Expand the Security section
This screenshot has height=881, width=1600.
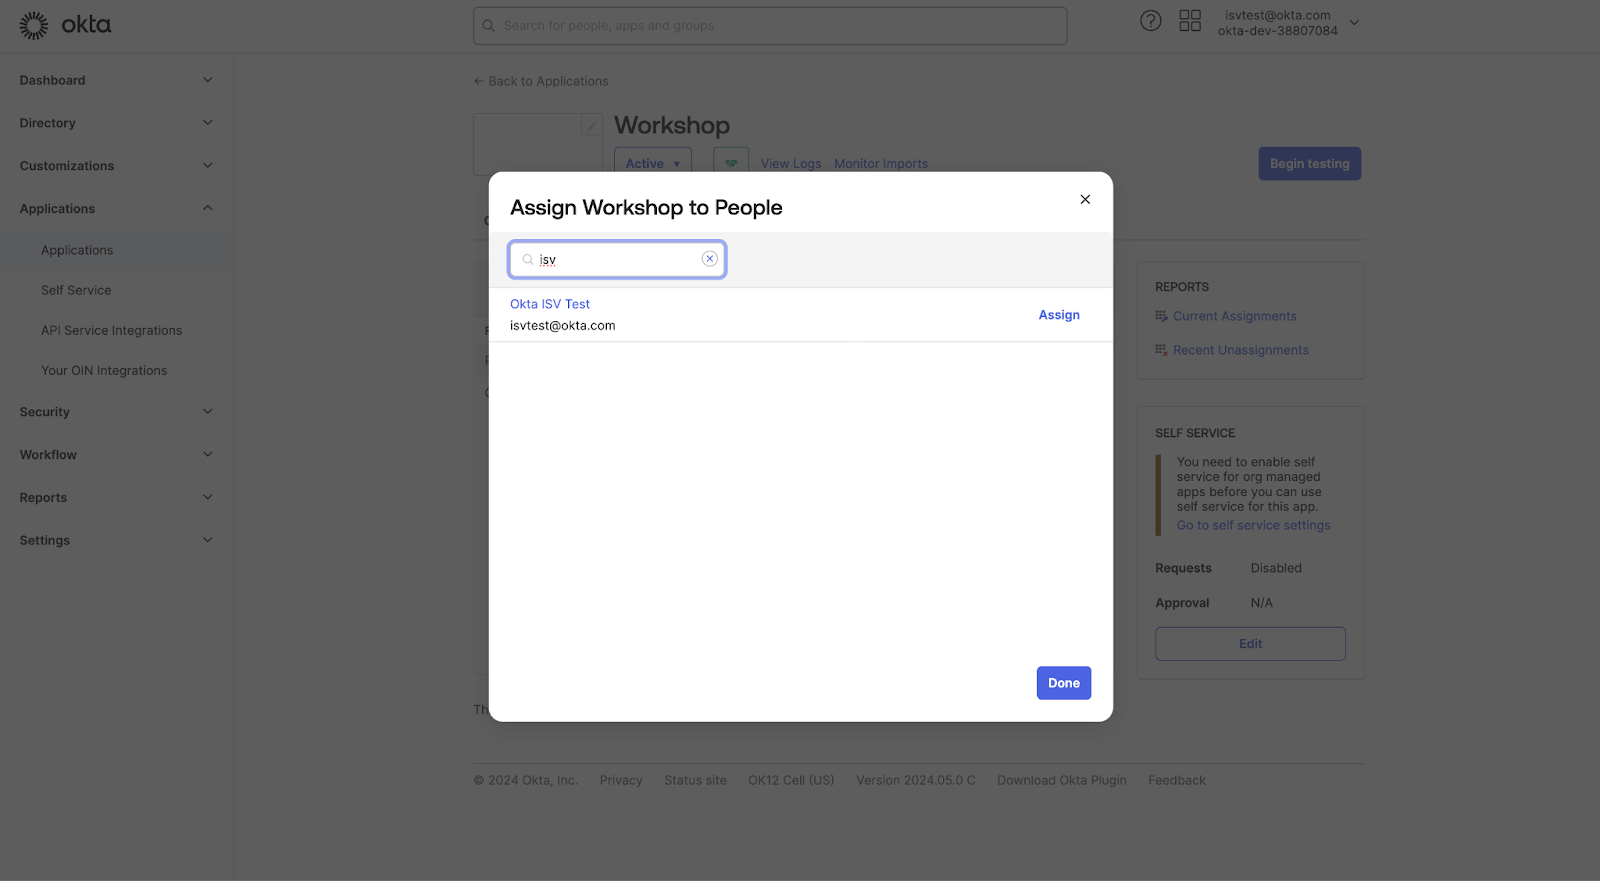click(117, 412)
